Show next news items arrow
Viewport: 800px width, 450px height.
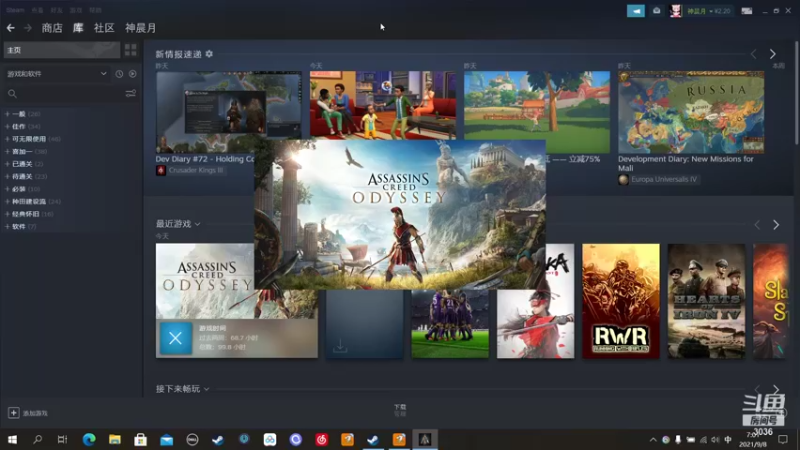(772, 54)
